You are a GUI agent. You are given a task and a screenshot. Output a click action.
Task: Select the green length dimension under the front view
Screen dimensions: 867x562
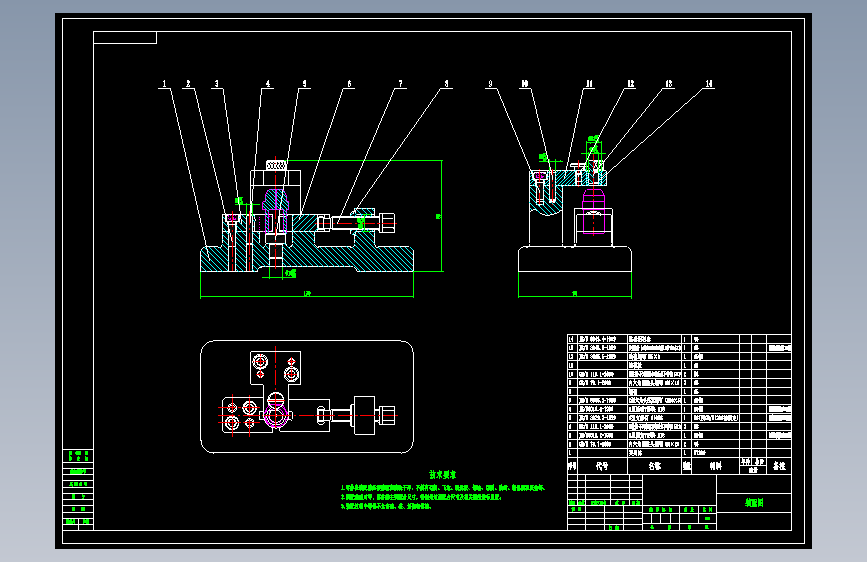(307, 295)
